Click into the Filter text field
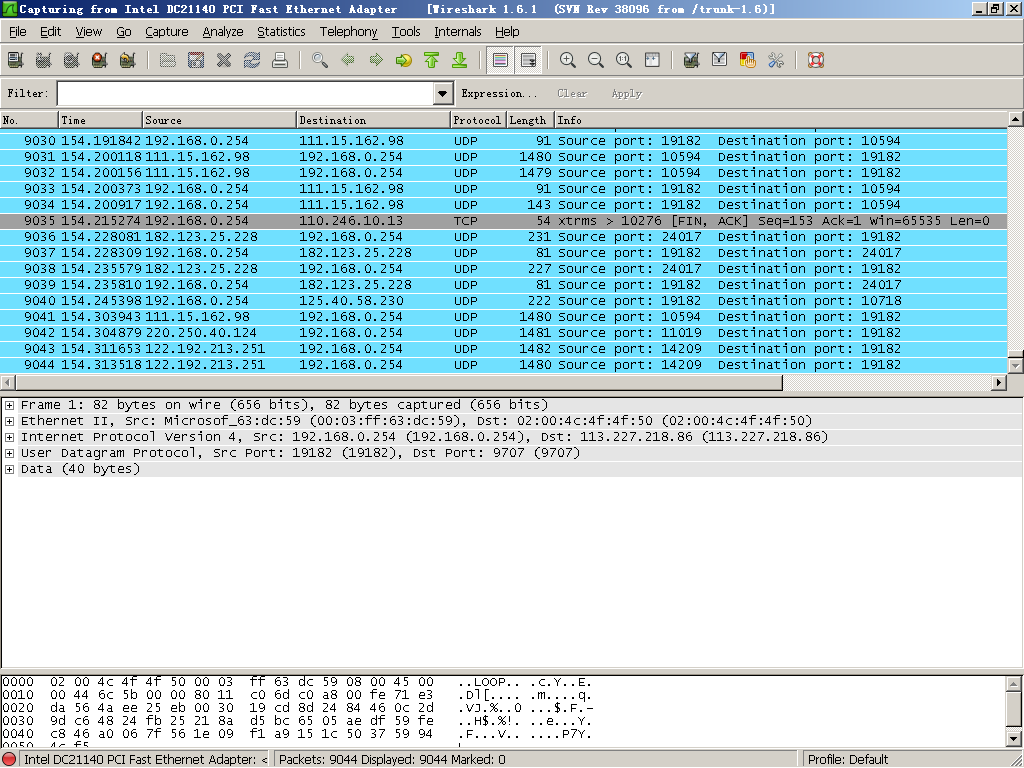The image size is (1024, 768). (245, 93)
